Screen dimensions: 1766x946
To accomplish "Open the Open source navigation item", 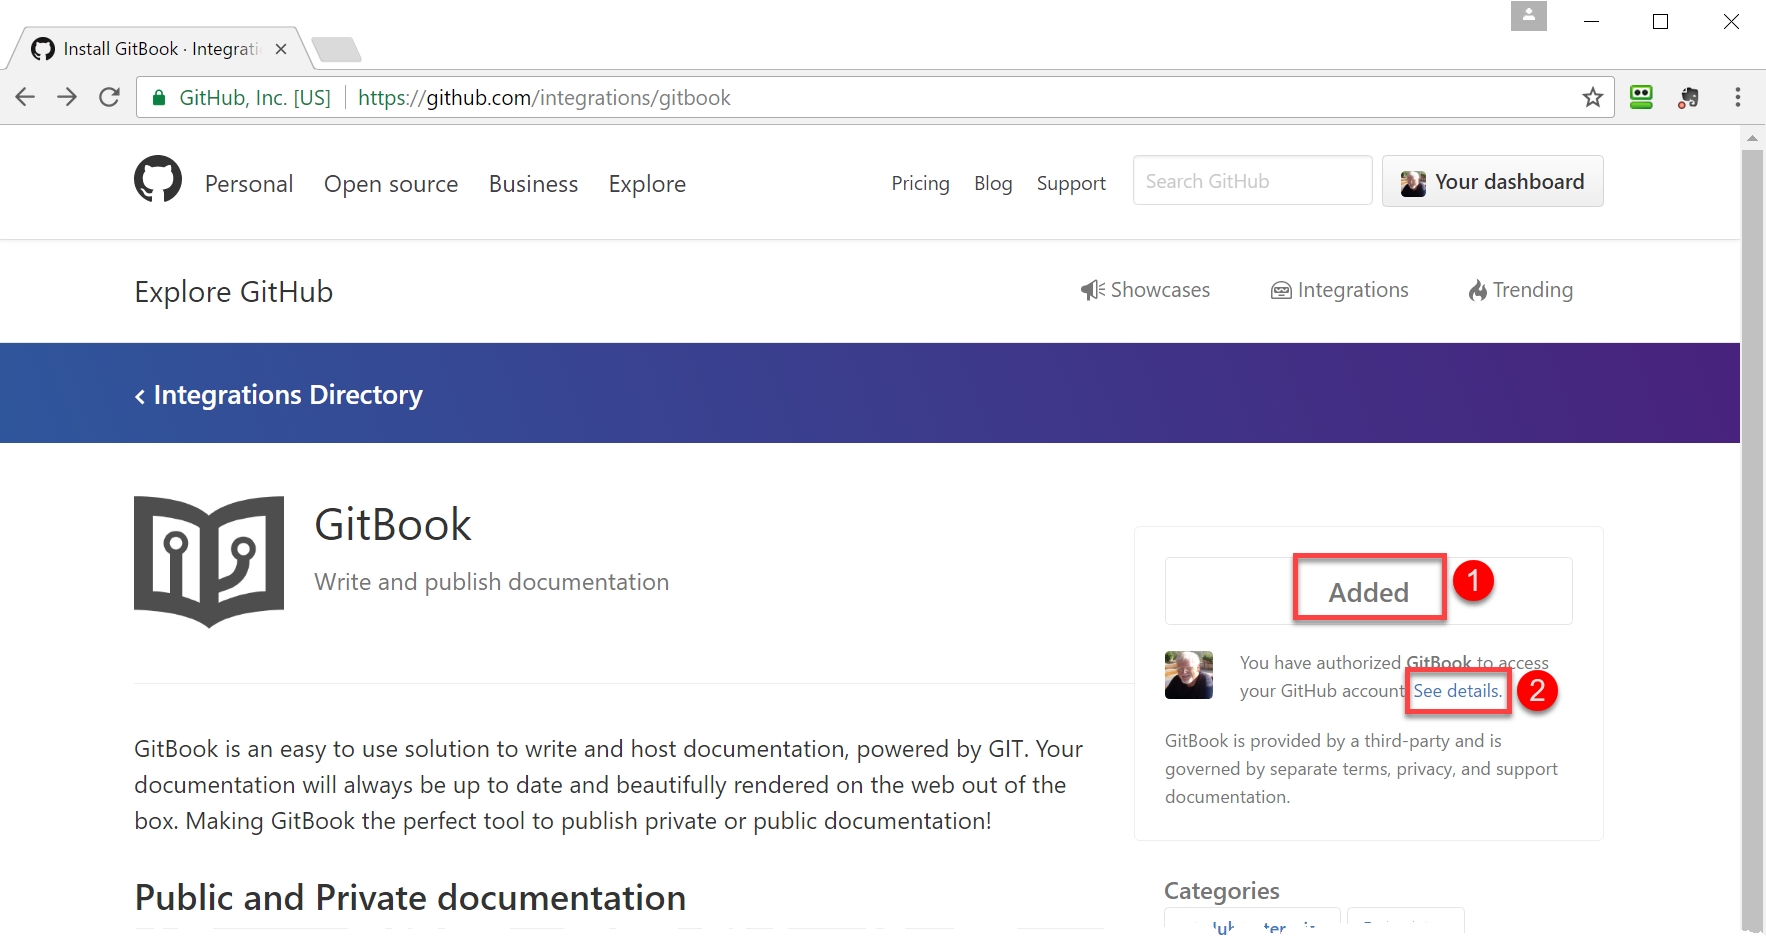I will 391,184.
